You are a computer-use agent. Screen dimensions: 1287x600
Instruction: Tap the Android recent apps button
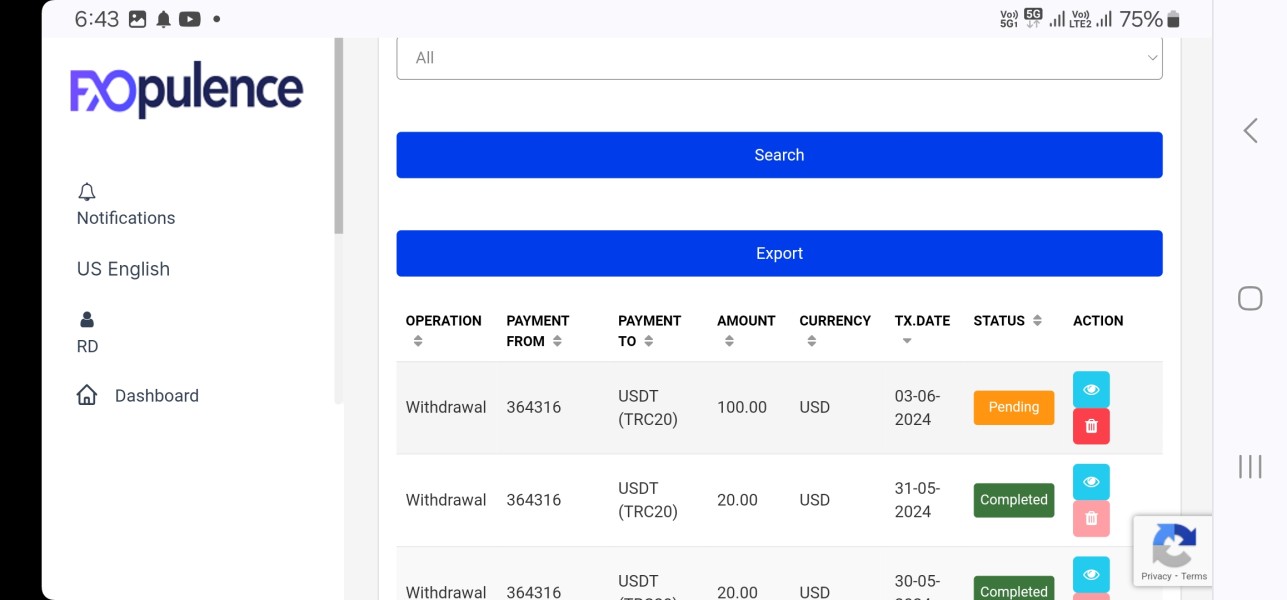pos(1250,466)
